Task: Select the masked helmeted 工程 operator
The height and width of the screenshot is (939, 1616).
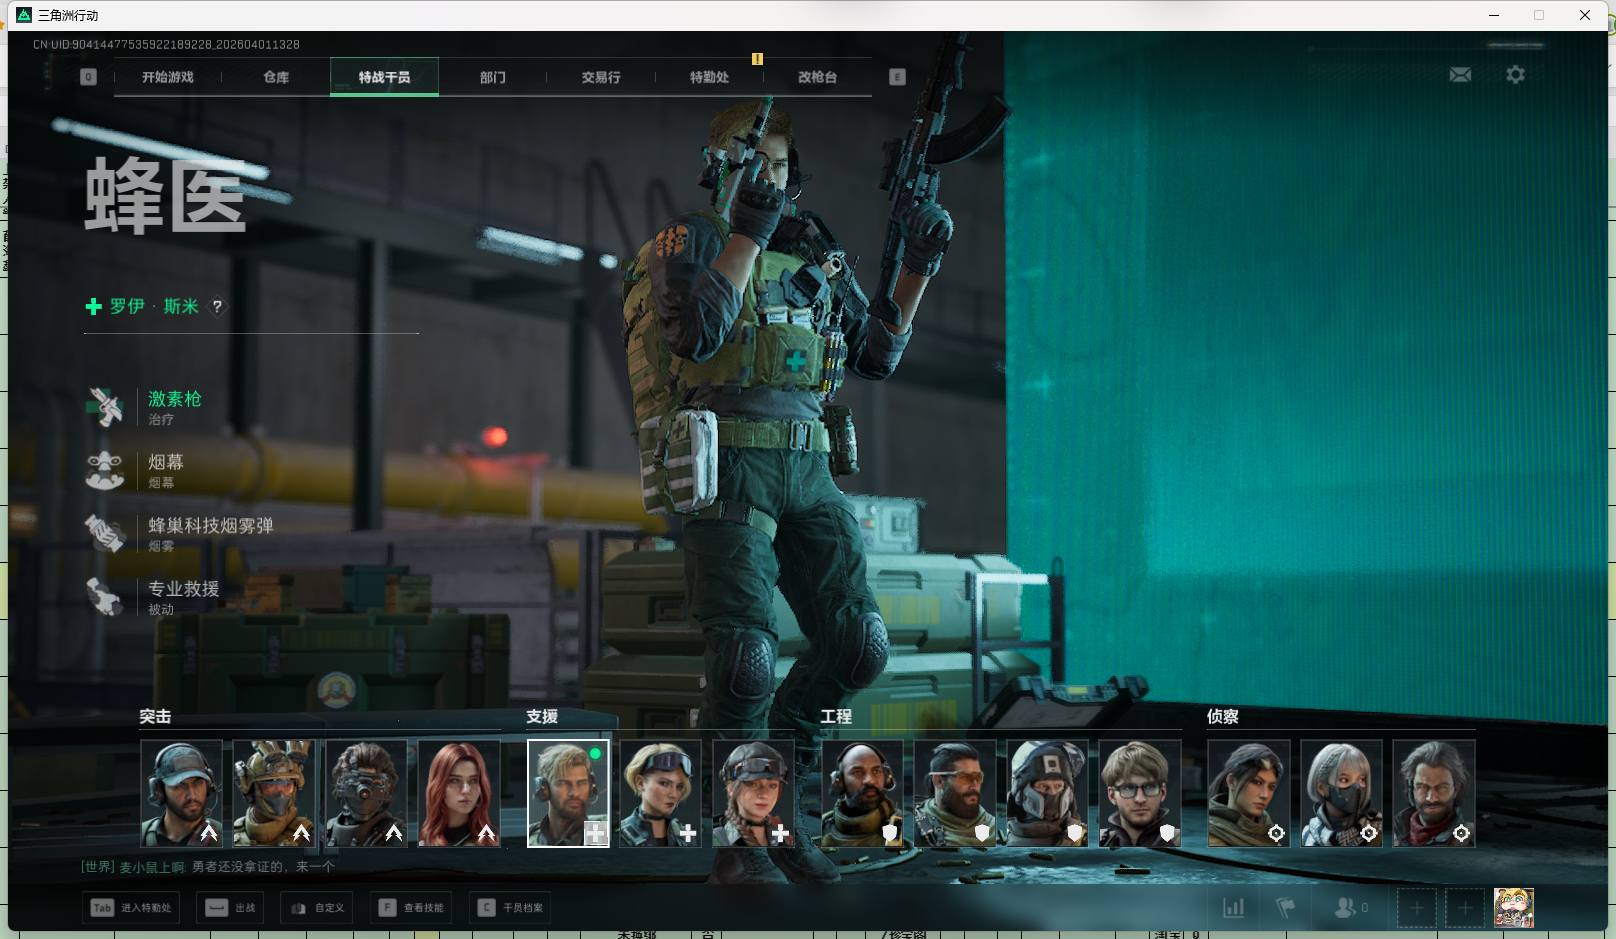Action: pos(1047,793)
